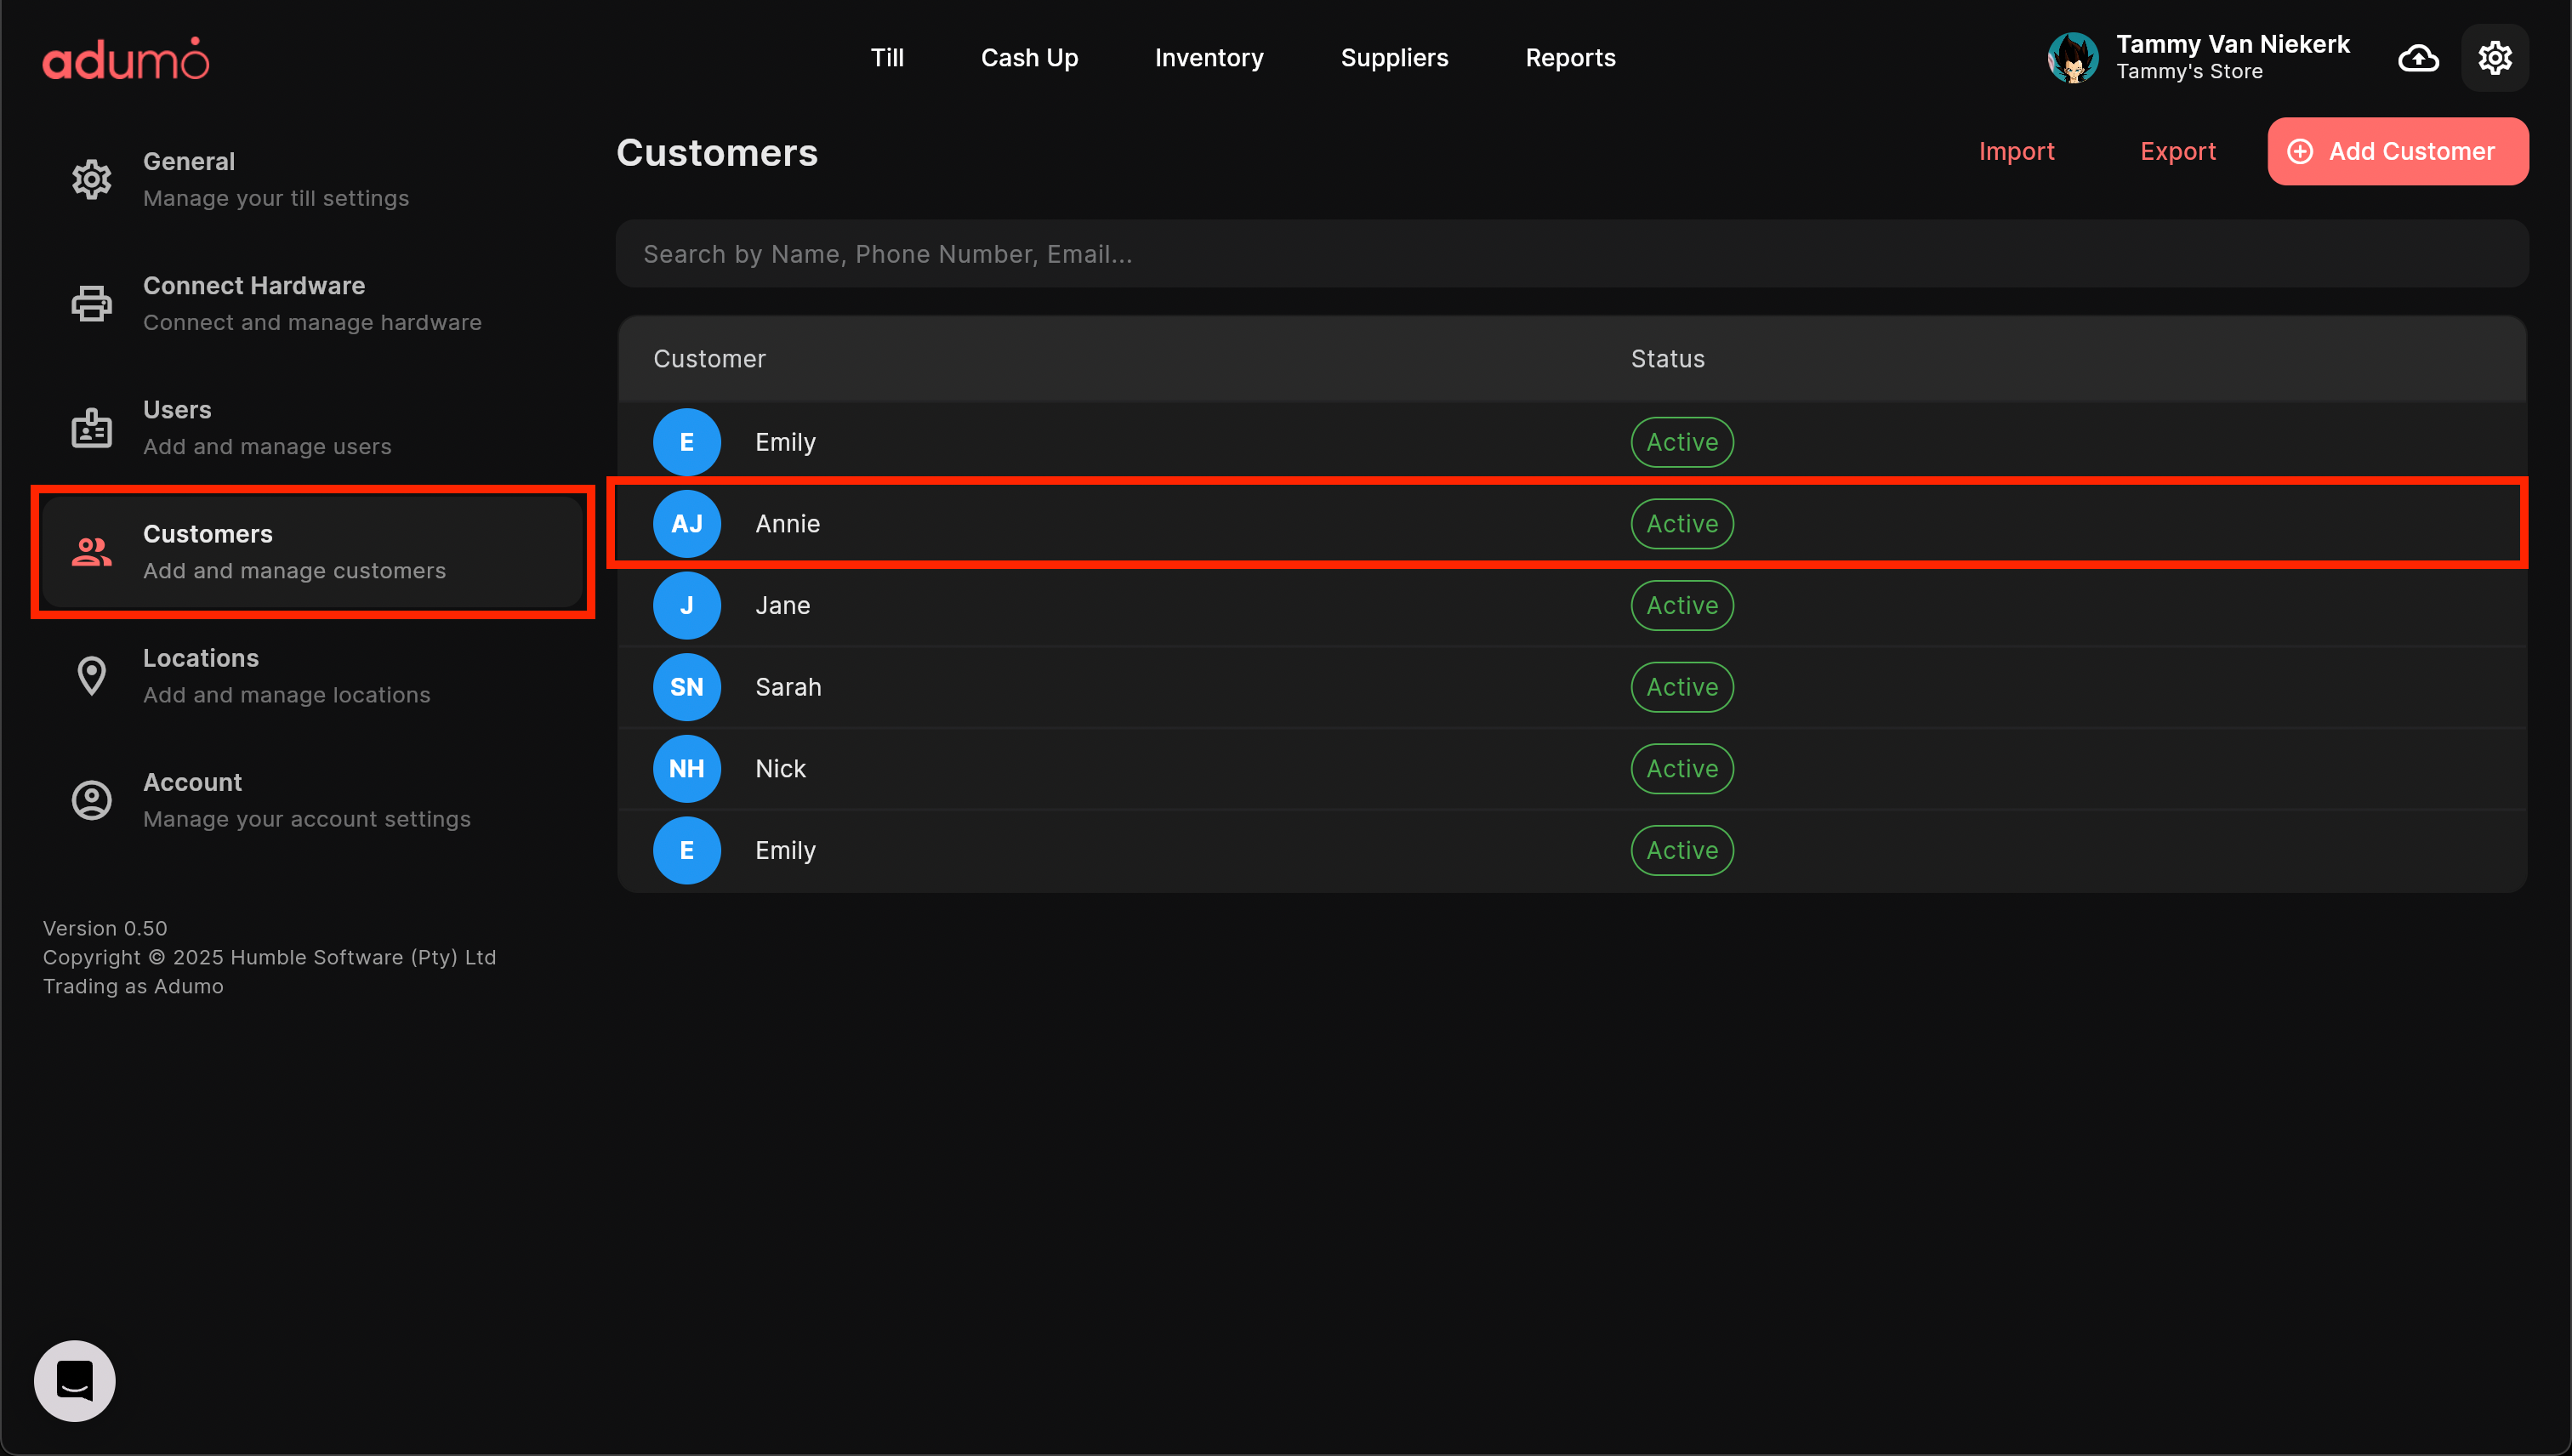This screenshot has width=2572, height=1456.
Task: Click the Export link
Action: [2178, 152]
